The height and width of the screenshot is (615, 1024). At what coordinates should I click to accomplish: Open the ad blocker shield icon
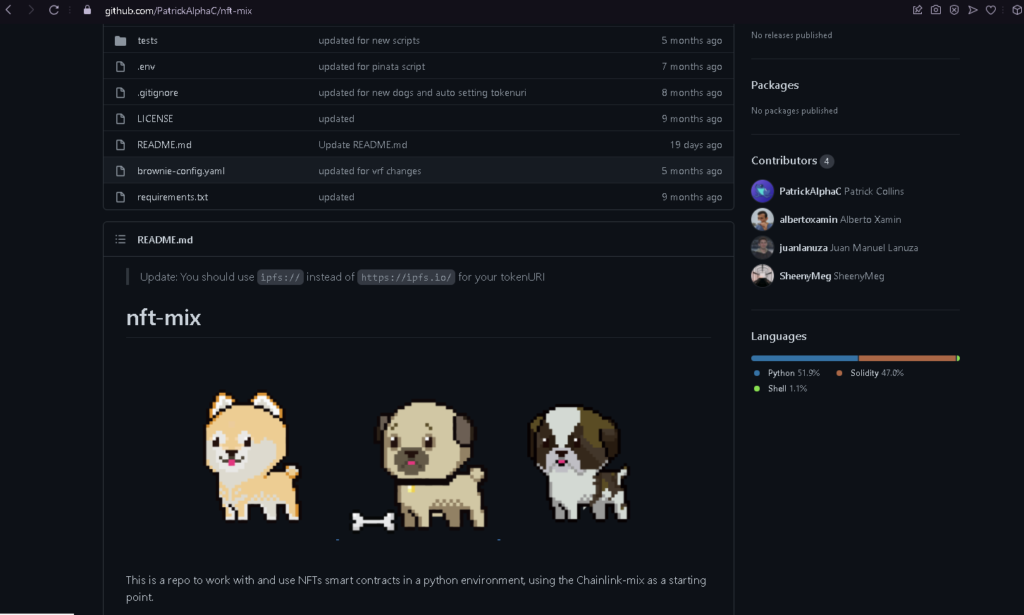click(954, 10)
